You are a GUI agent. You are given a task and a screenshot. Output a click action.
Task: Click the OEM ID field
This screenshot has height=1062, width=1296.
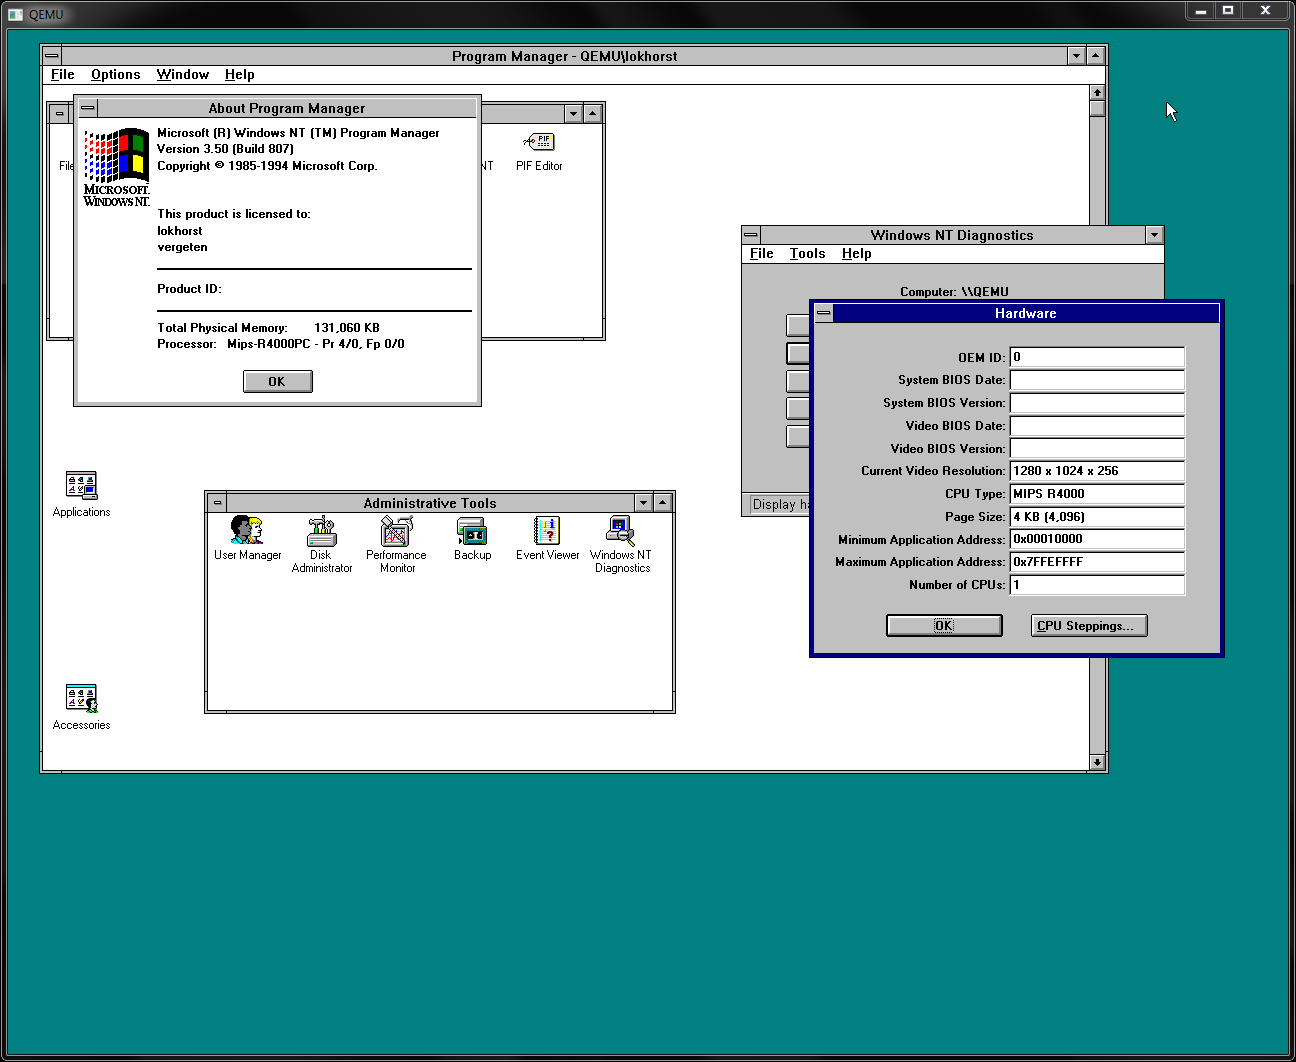pos(1097,357)
